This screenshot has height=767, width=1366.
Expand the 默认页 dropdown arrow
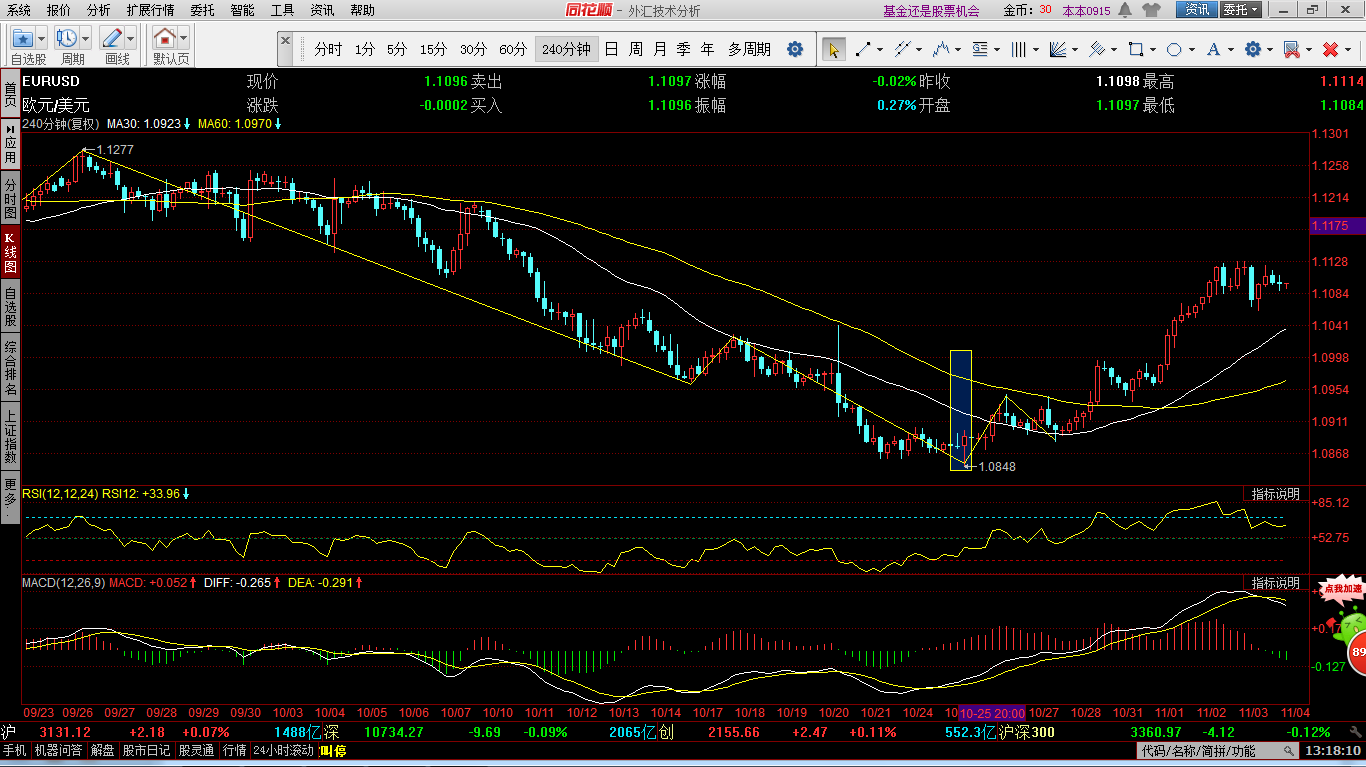coord(184,39)
